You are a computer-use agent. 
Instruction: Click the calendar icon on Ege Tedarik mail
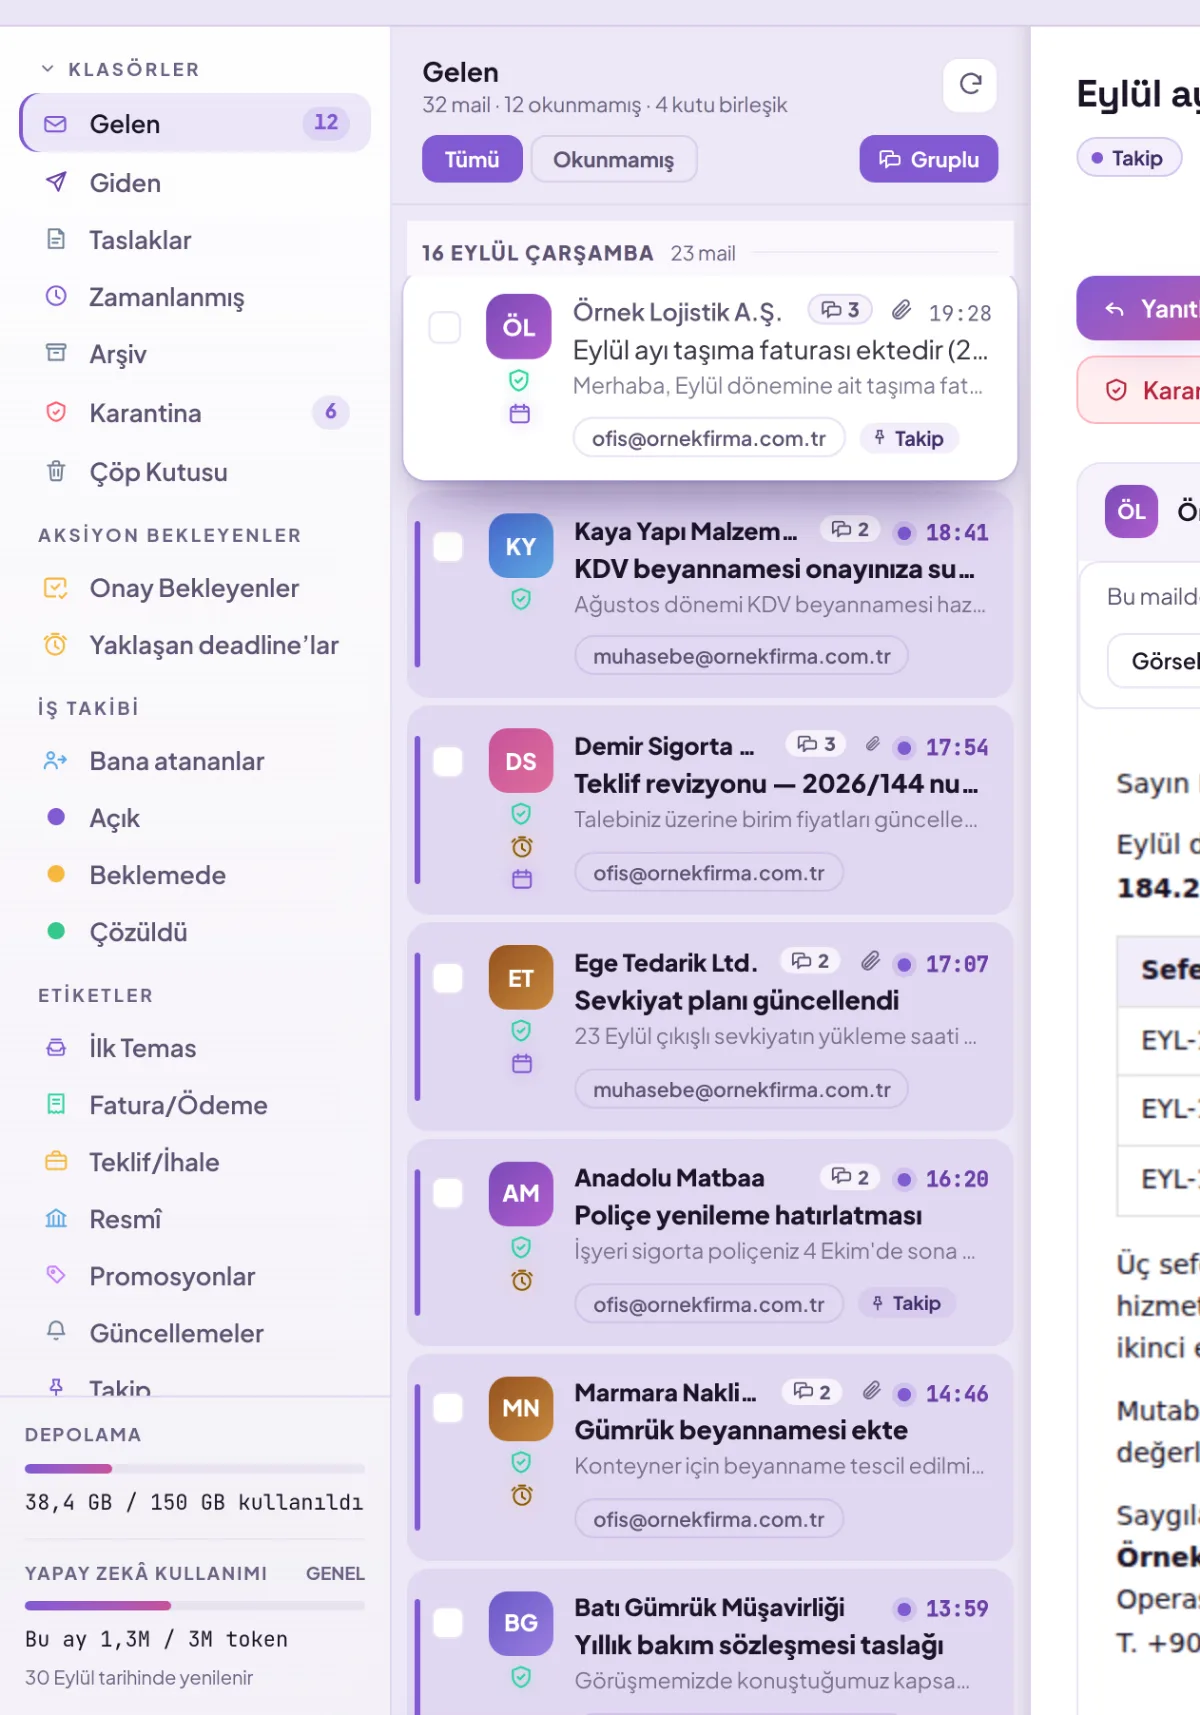coord(522,1063)
